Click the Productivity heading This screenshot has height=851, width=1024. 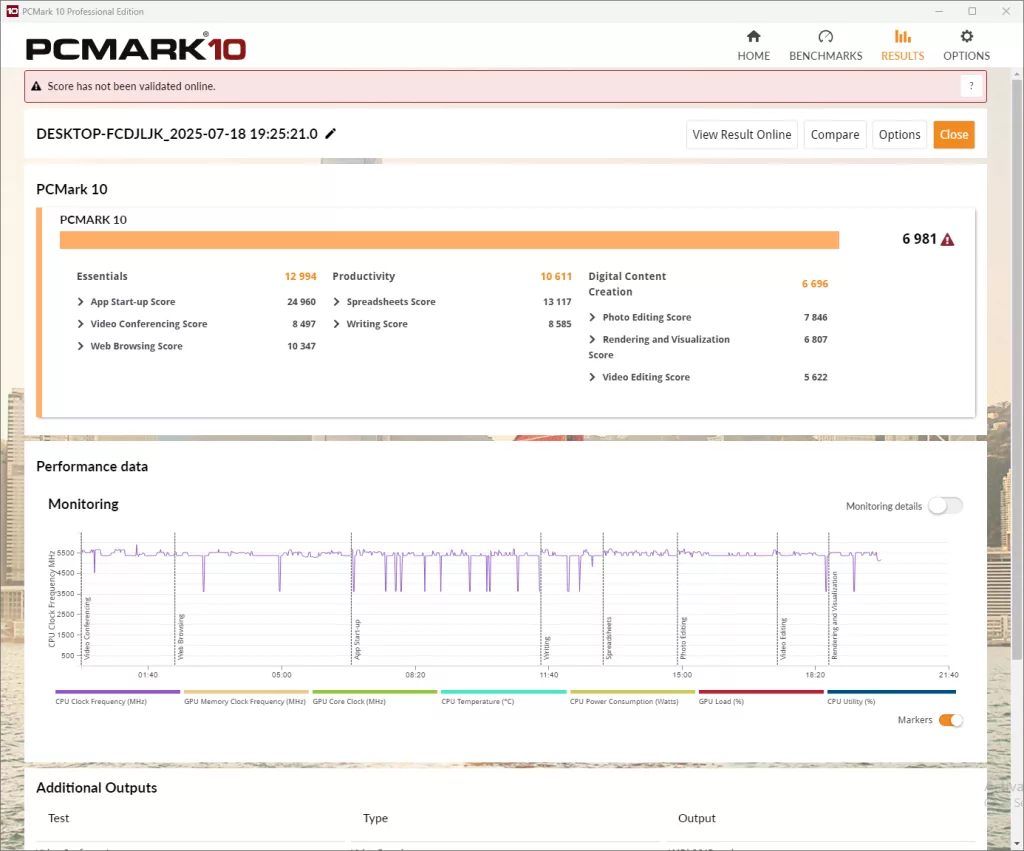click(364, 276)
